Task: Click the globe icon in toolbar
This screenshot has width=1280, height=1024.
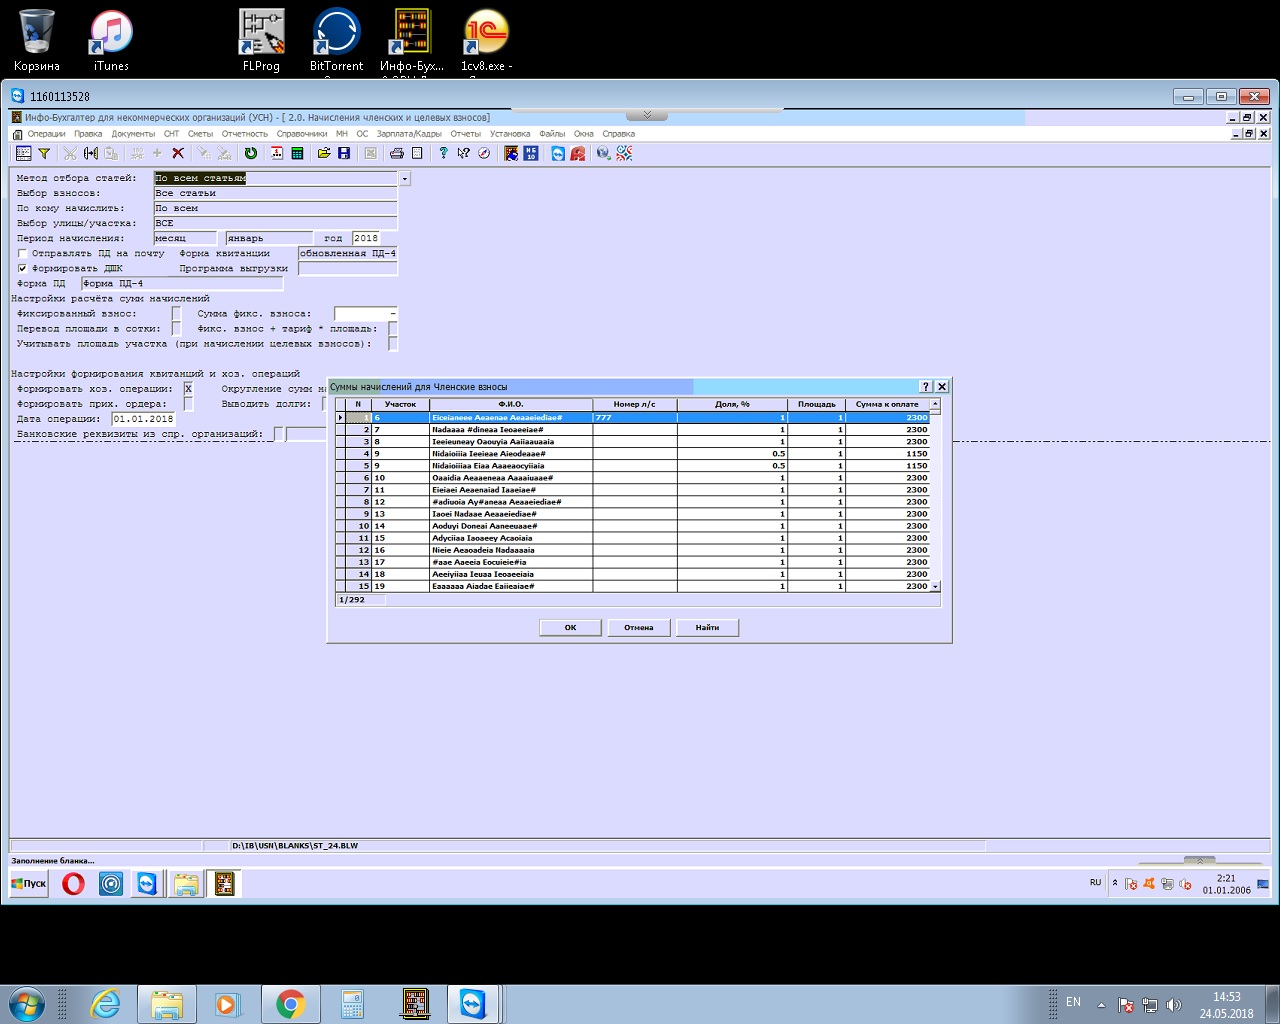Action: (603, 153)
